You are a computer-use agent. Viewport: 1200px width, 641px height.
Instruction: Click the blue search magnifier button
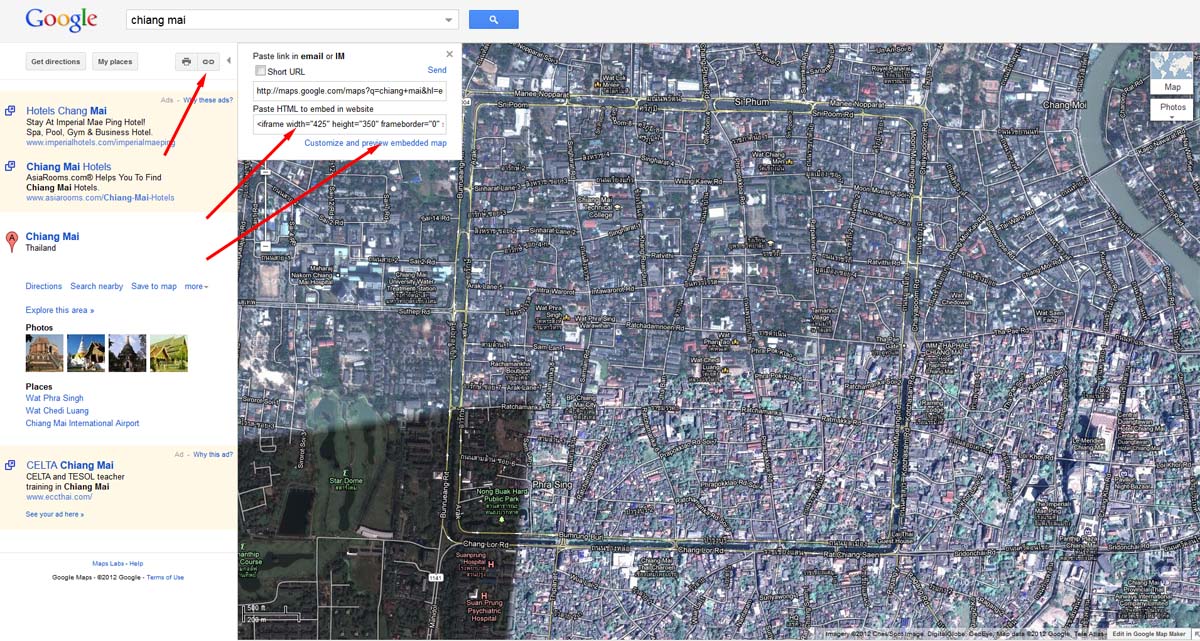point(493,19)
